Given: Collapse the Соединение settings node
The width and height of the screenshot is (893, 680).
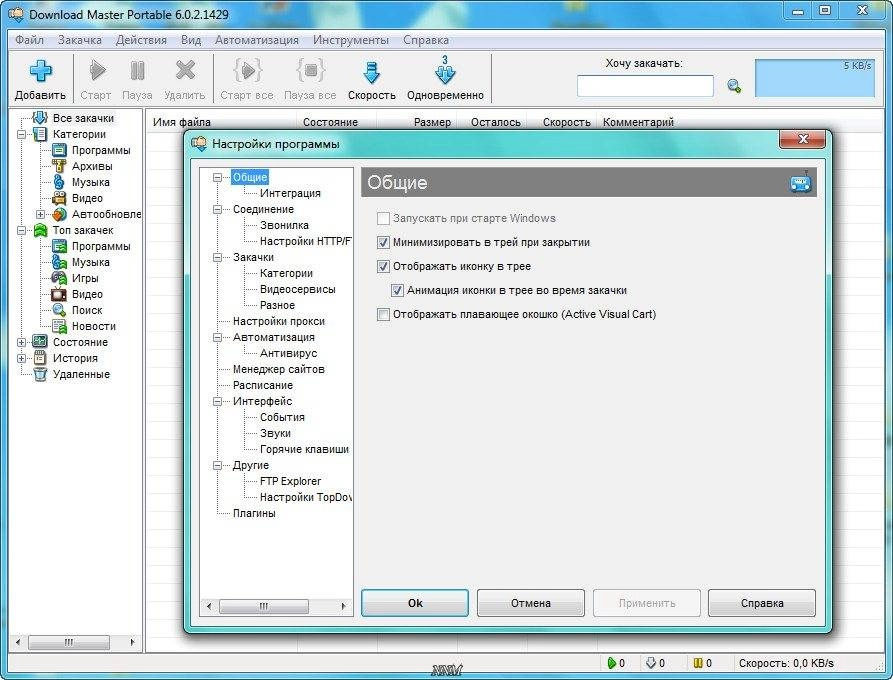Looking at the screenshot, I should 217,209.
